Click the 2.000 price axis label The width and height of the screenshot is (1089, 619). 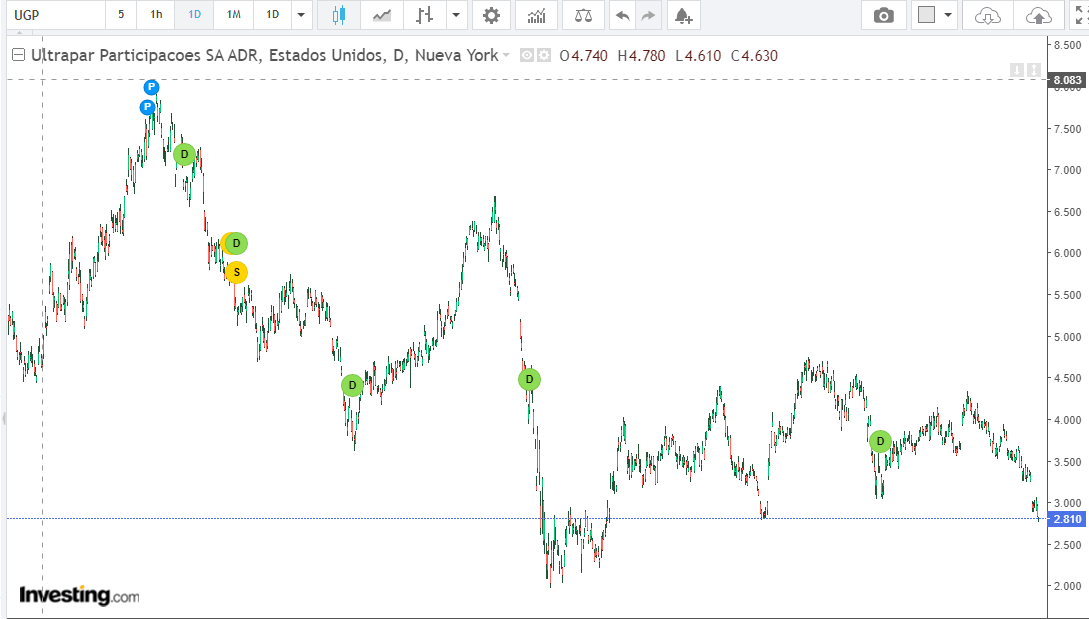click(x=1067, y=586)
